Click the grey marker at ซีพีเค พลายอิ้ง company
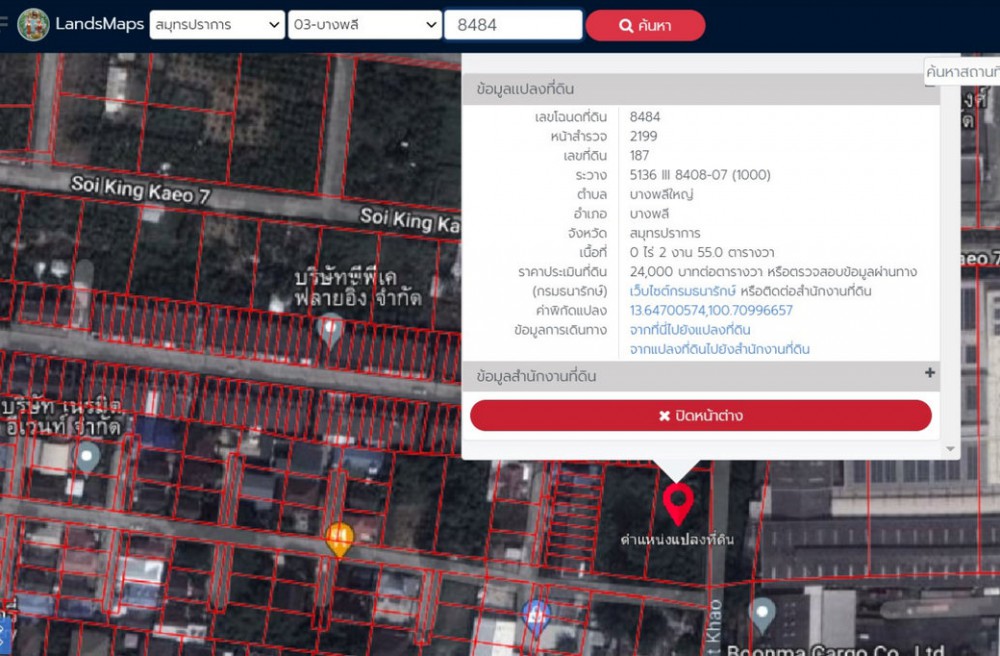 pos(330,327)
